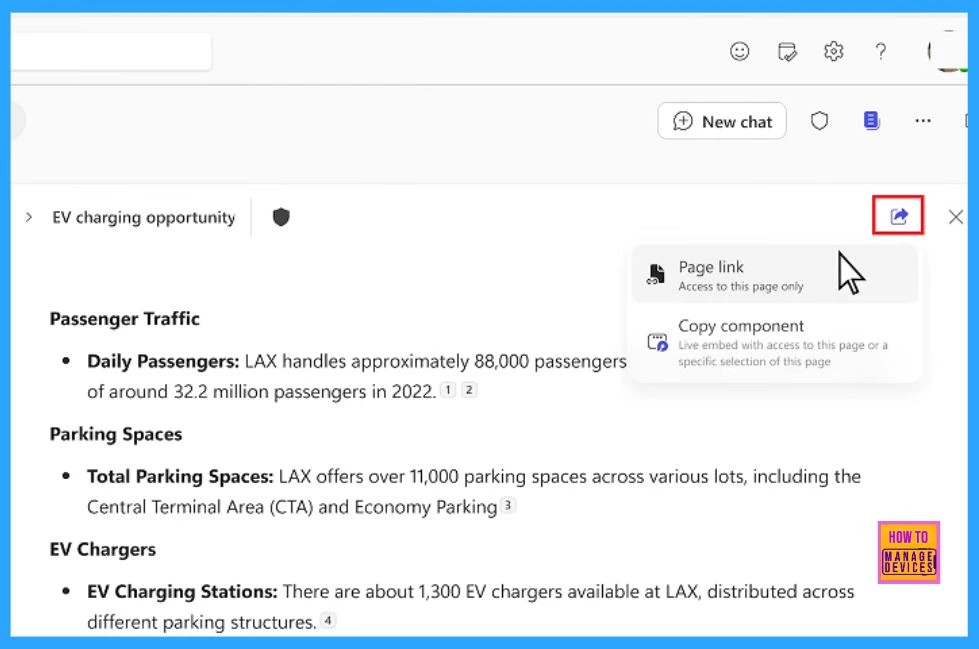
Task: Click the EV Chargers heading
Action: [102, 549]
